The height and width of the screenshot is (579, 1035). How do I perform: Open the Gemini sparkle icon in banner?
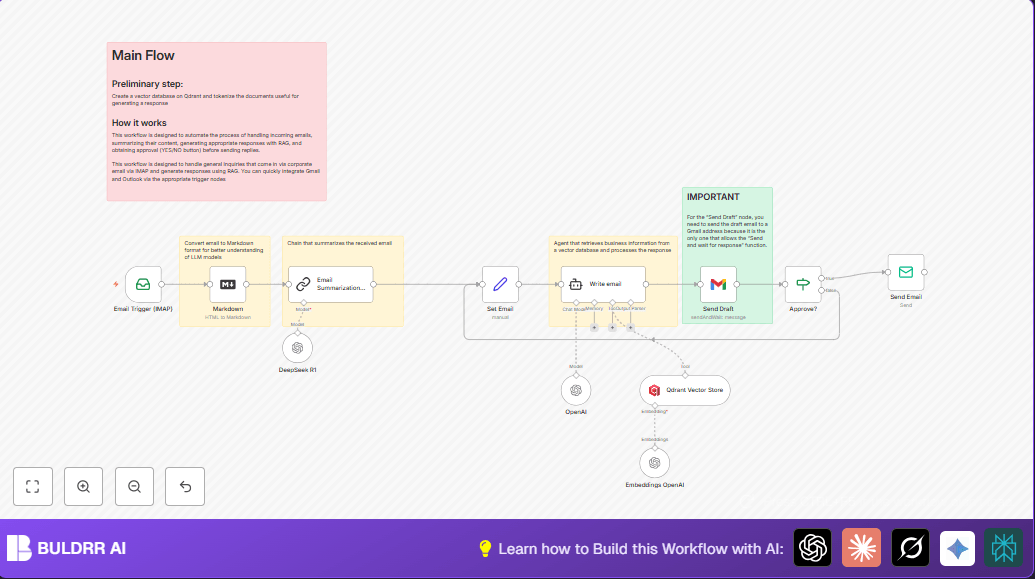tap(958, 548)
